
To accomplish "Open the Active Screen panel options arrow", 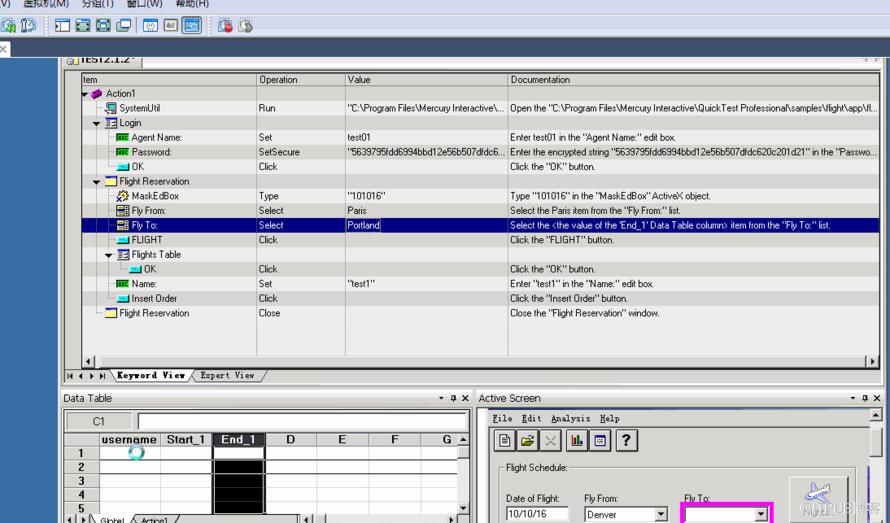I will pos(853,398).
